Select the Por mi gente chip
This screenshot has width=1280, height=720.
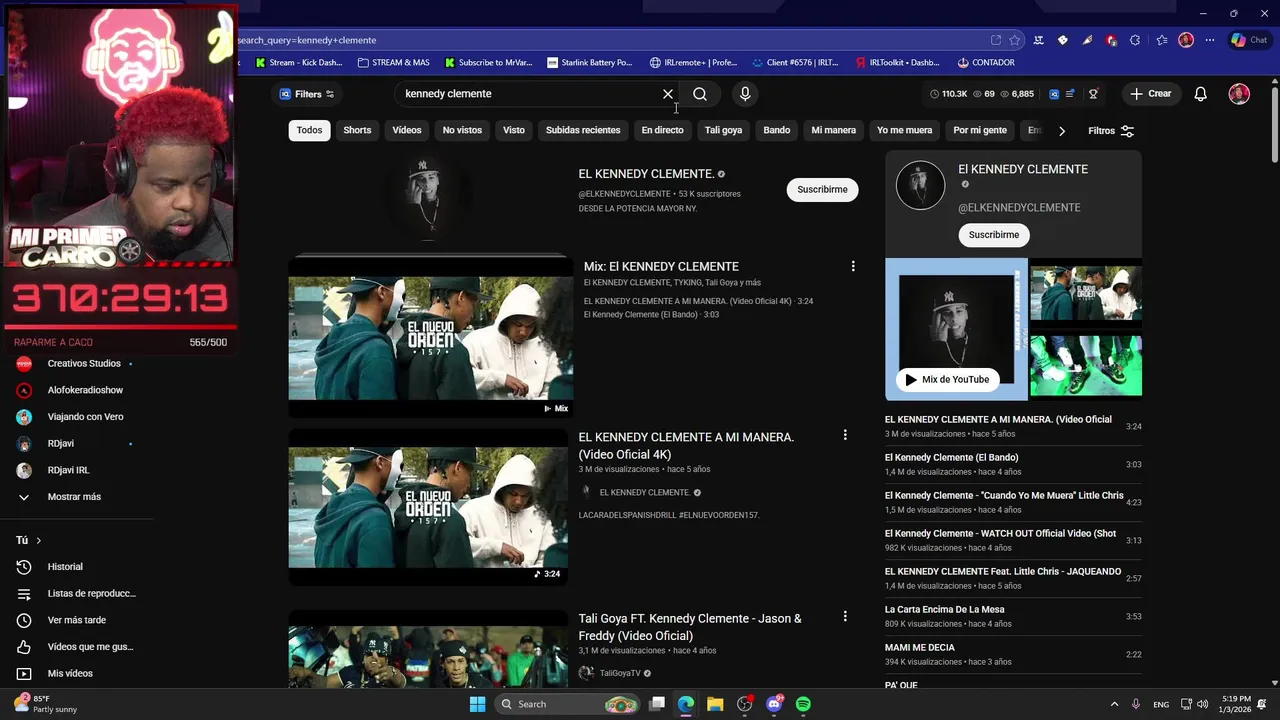tap(980, 130)
